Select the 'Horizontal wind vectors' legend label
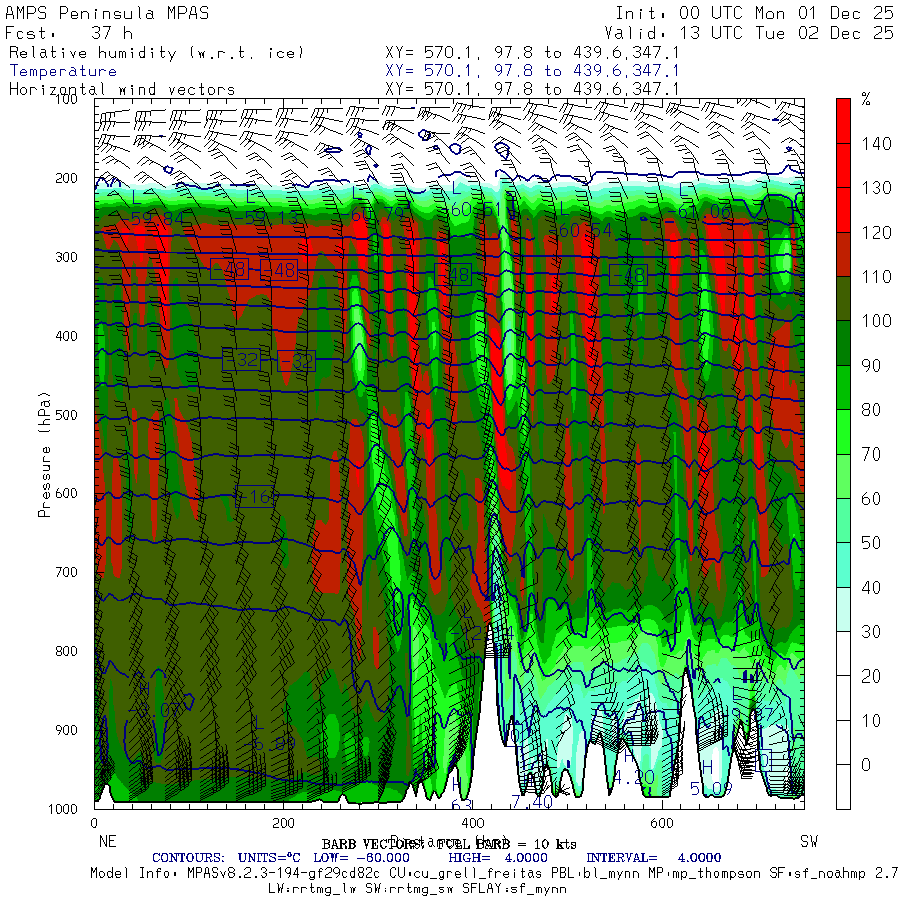 tap(122, 90)
